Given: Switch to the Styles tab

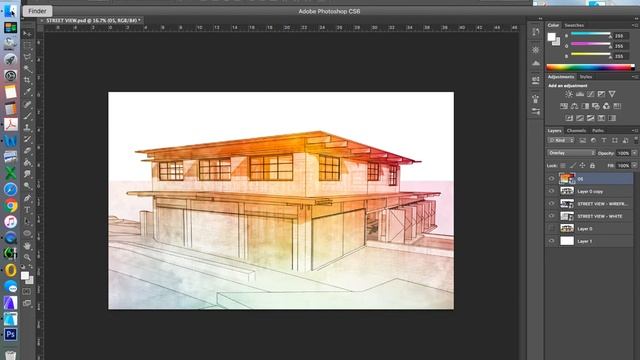Looking at the screenshot, I should point(586,77).
